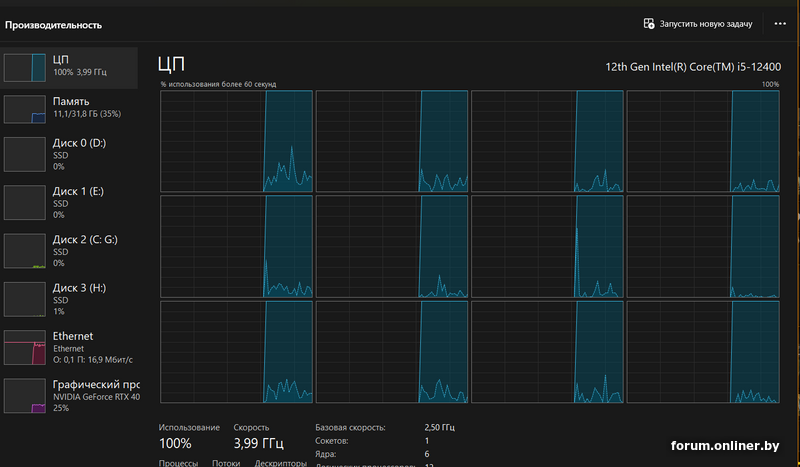The image size is (800, 467).
Task: Click the Диск 0 (D:) graph thumbnail
Action: pos(25,155)
